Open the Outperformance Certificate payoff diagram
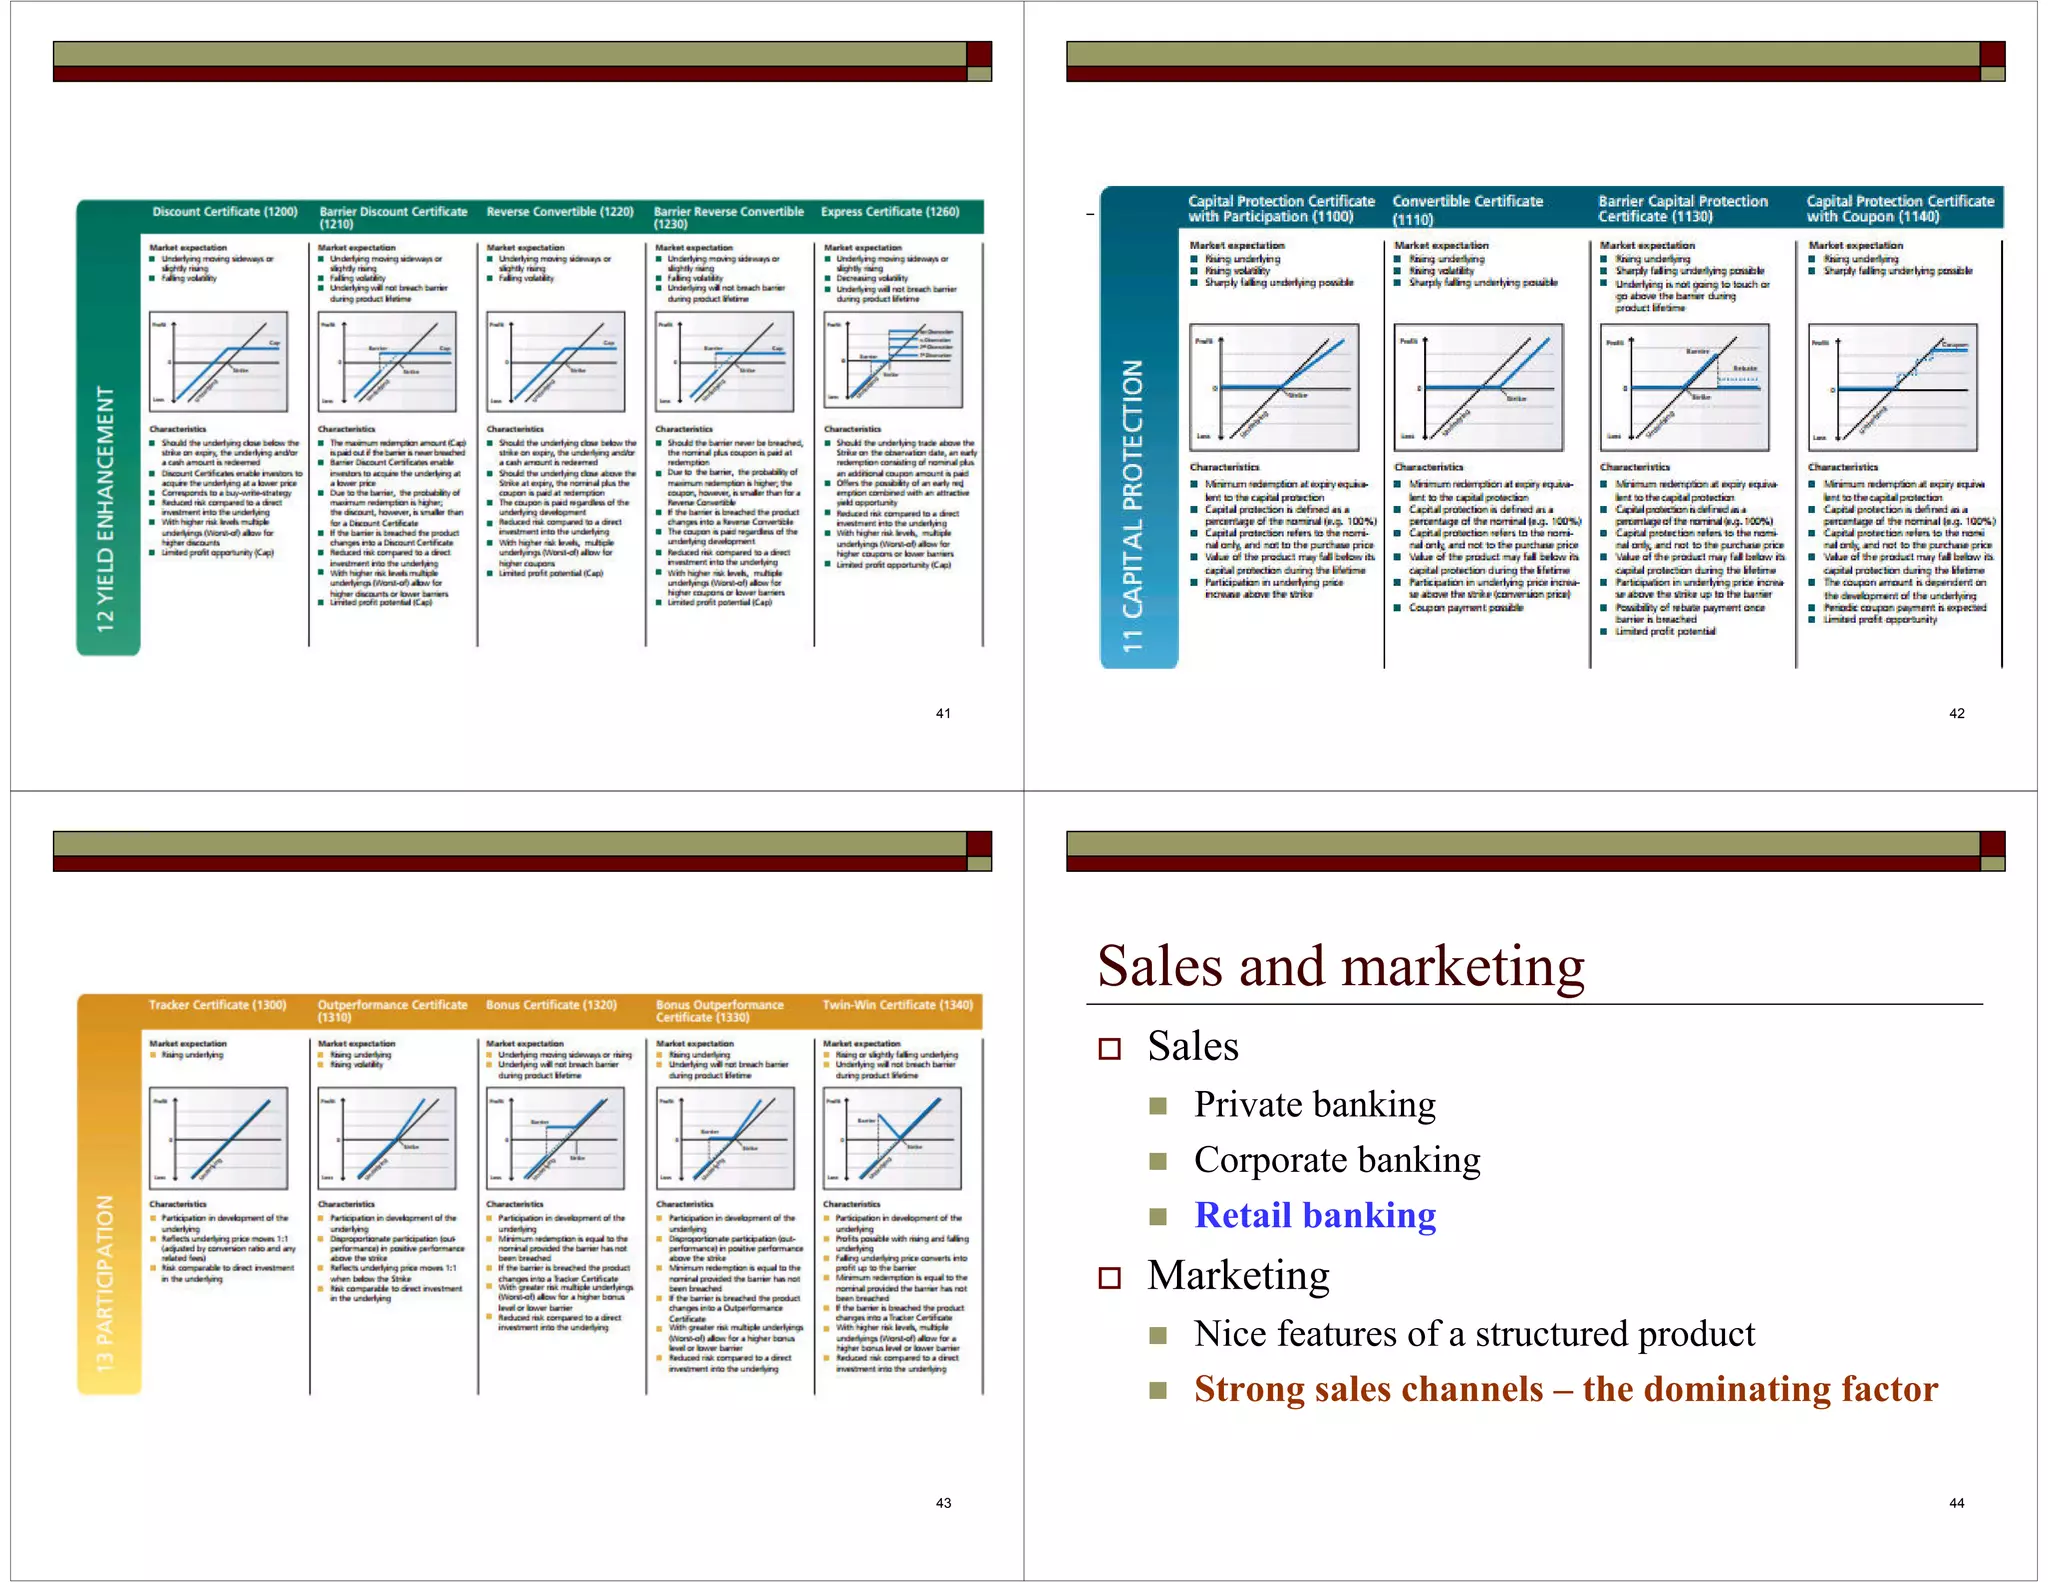 (387, 1138)
